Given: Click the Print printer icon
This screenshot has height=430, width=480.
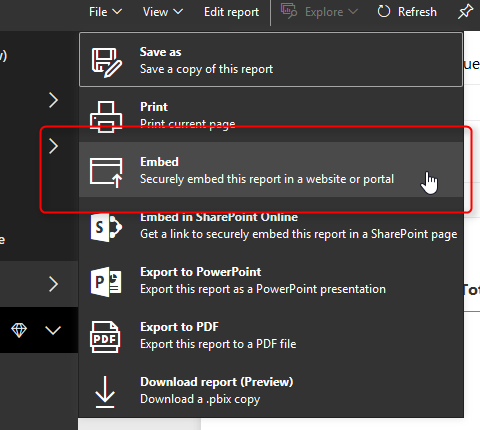Looking at the screenshot, I should point(106,117).
